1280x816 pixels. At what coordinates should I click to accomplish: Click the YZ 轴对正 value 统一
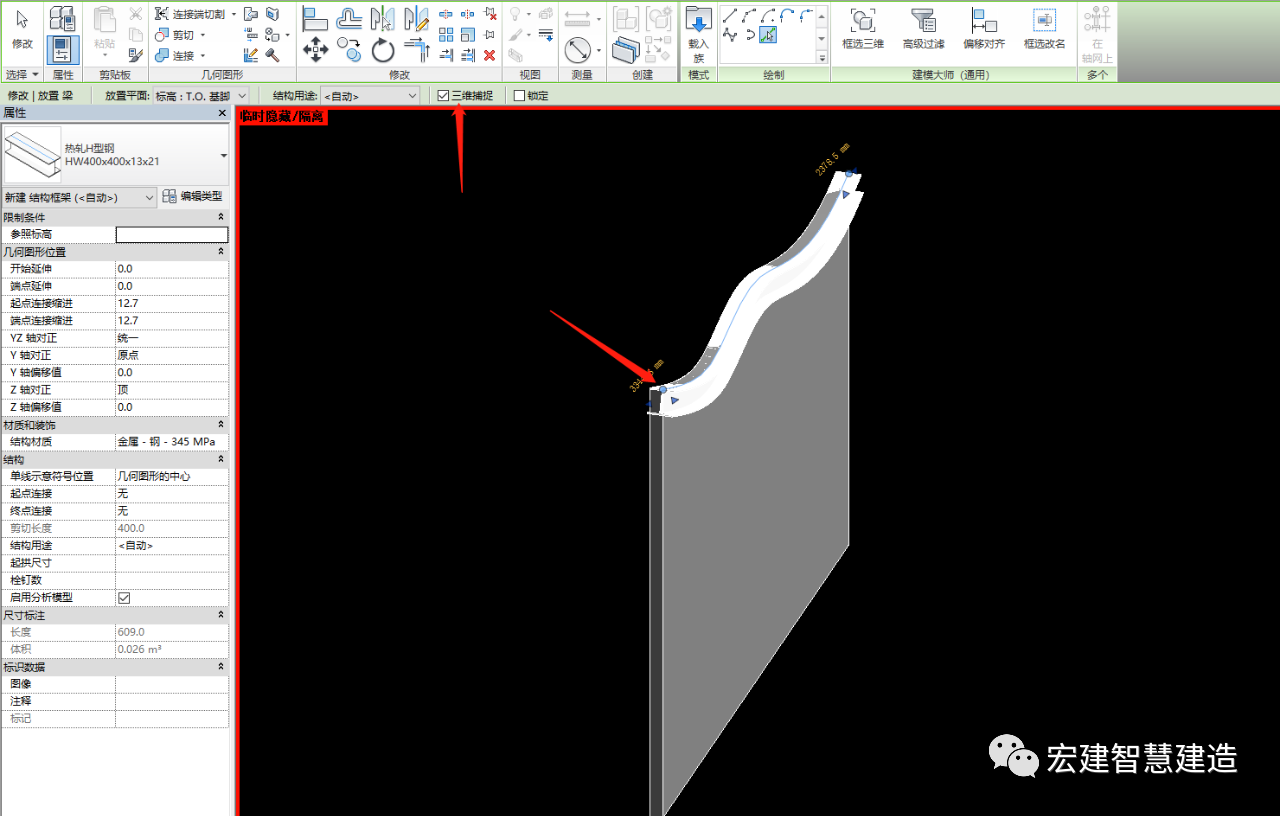point(172,338)
